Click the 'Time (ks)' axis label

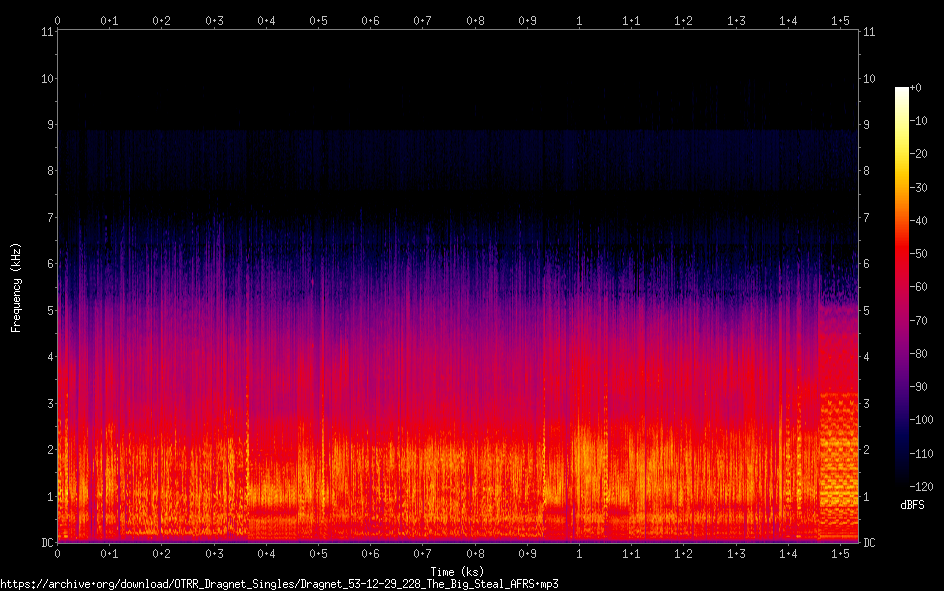pyautogui.click(x=457, y=571)
